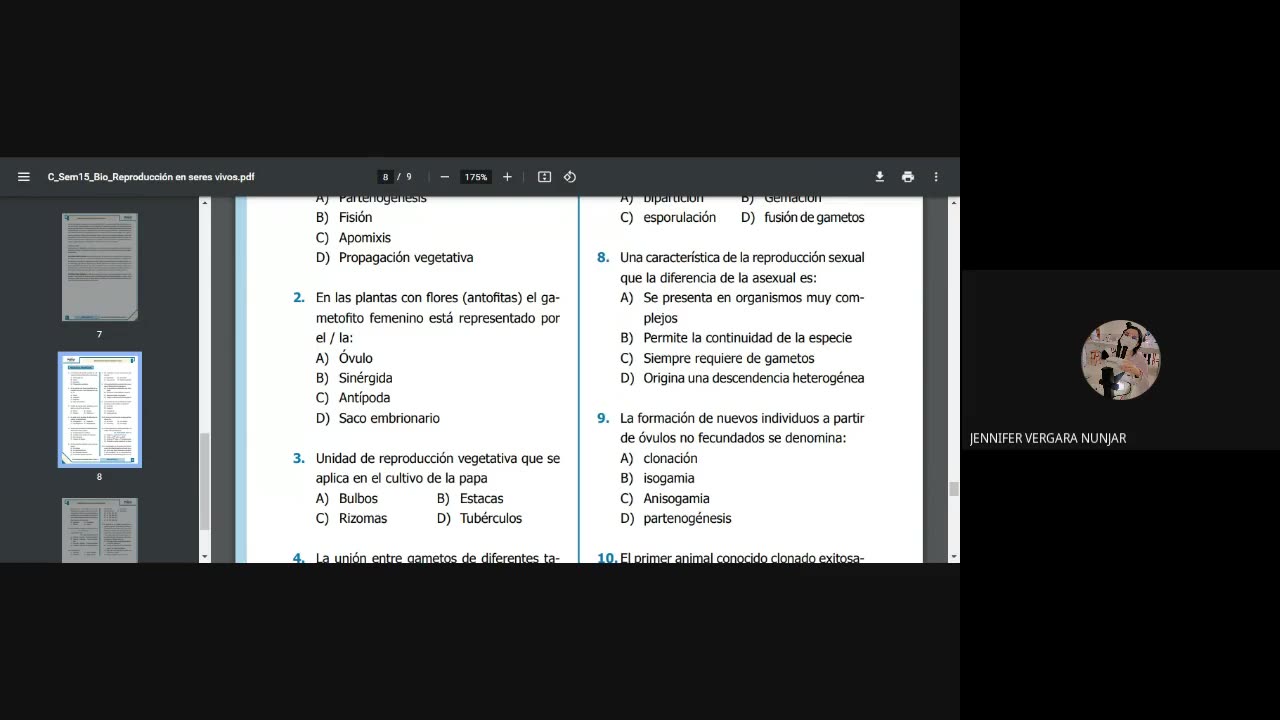The height and width of the screenshot is (720, 1280).
Task: Zoom in with the plus button
Action: click(x=507, y=177)
